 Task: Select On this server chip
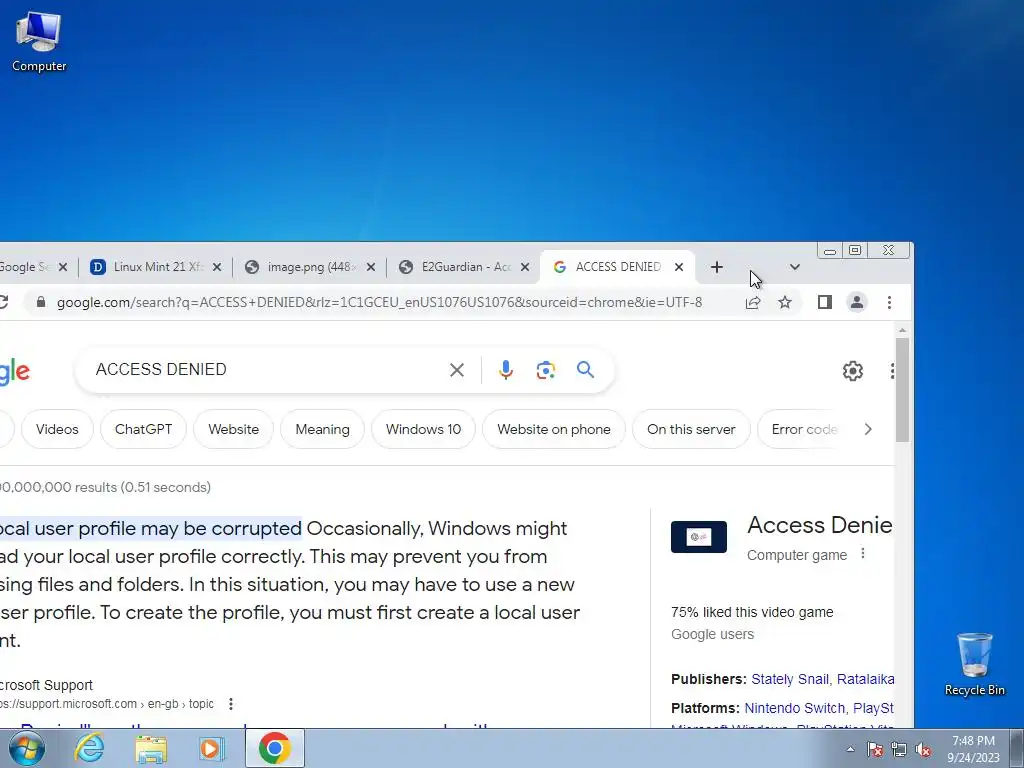[x=691, y=429]
